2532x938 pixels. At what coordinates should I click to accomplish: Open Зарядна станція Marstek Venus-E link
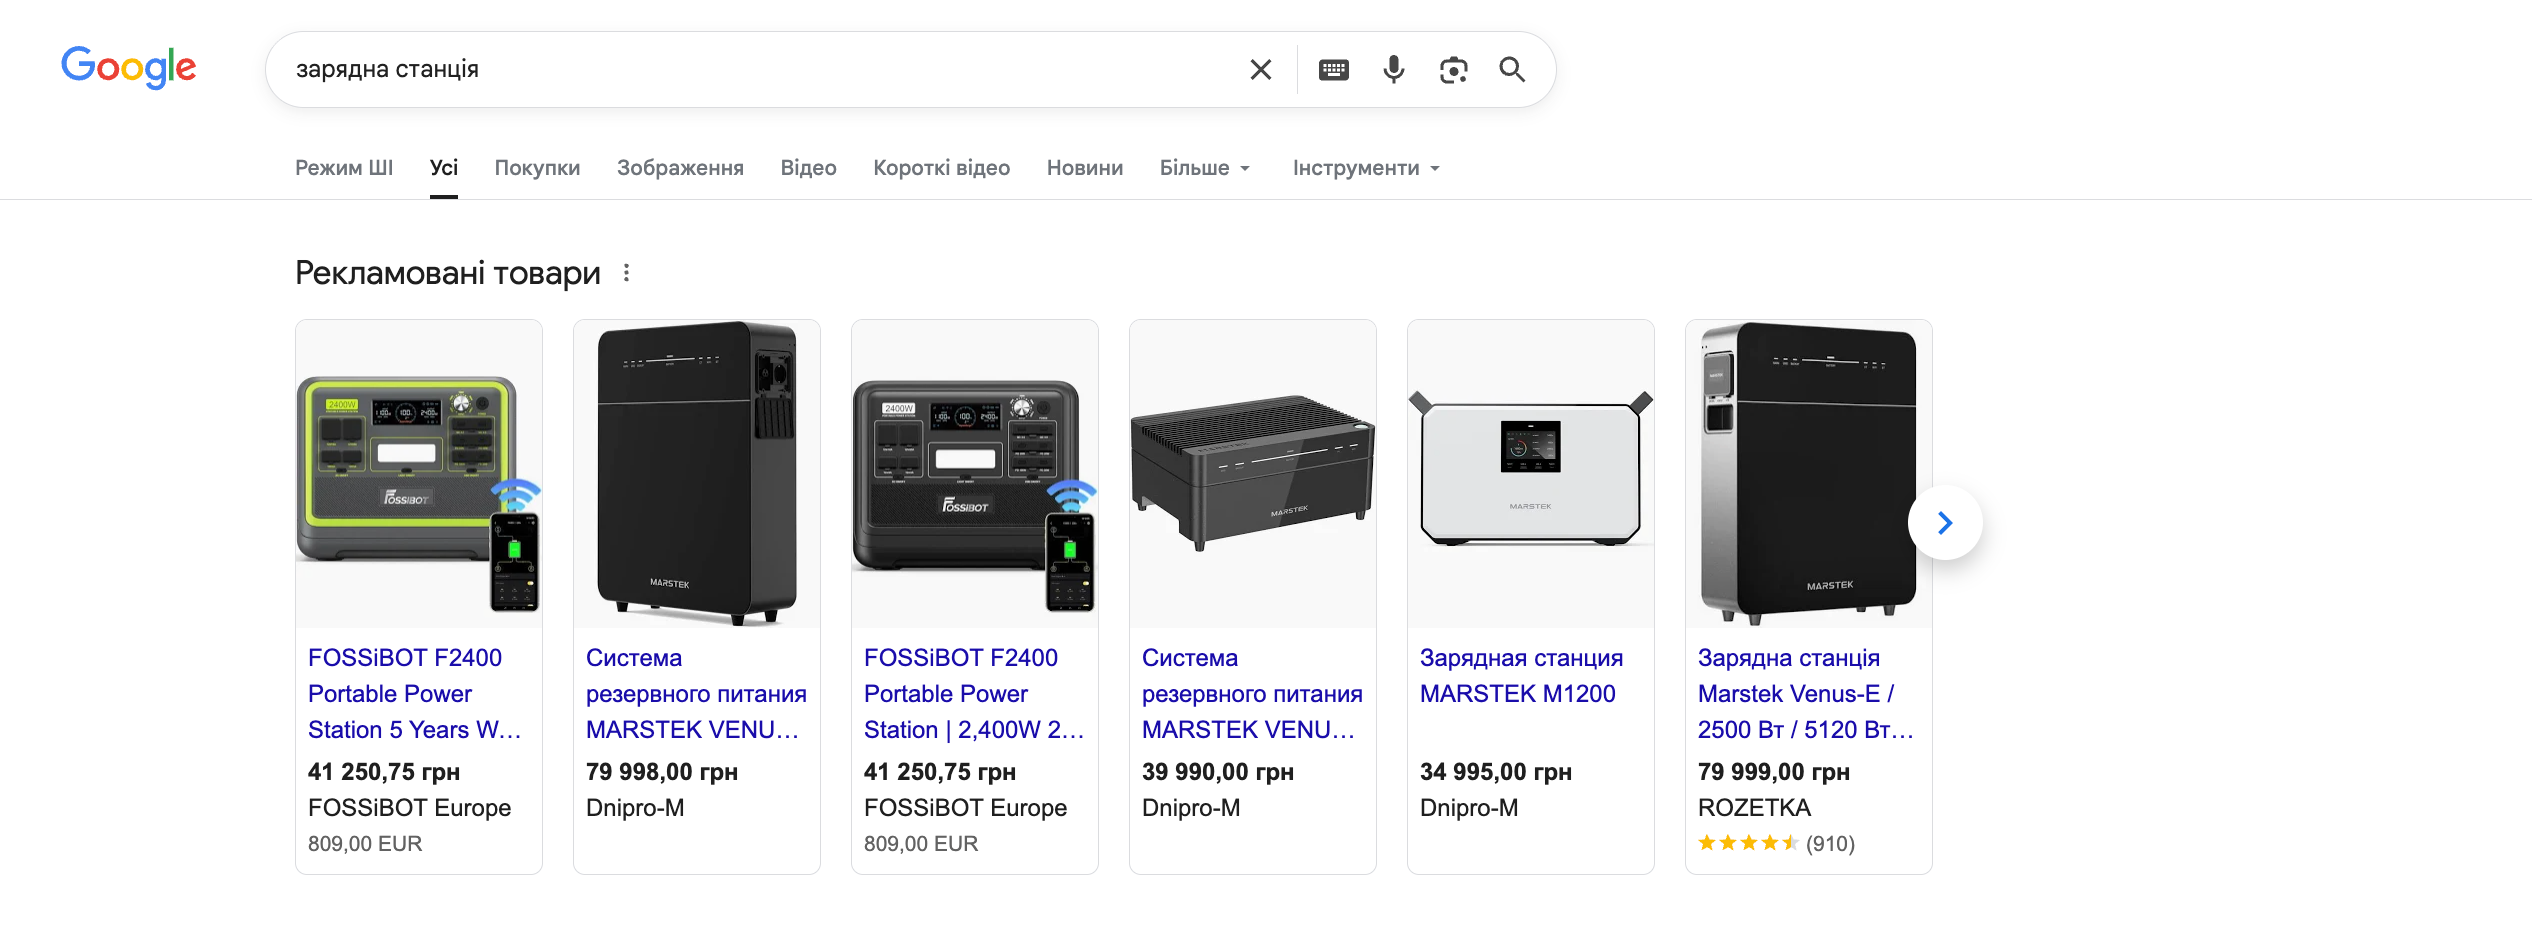click(1806, 694)
